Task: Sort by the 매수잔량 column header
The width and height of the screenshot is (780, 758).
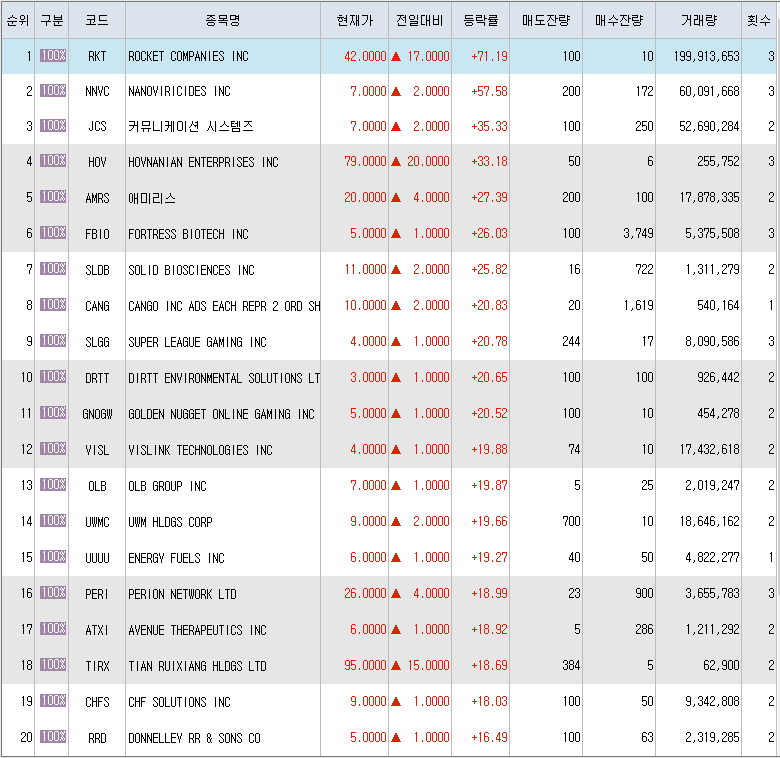Action: (619, 20)
